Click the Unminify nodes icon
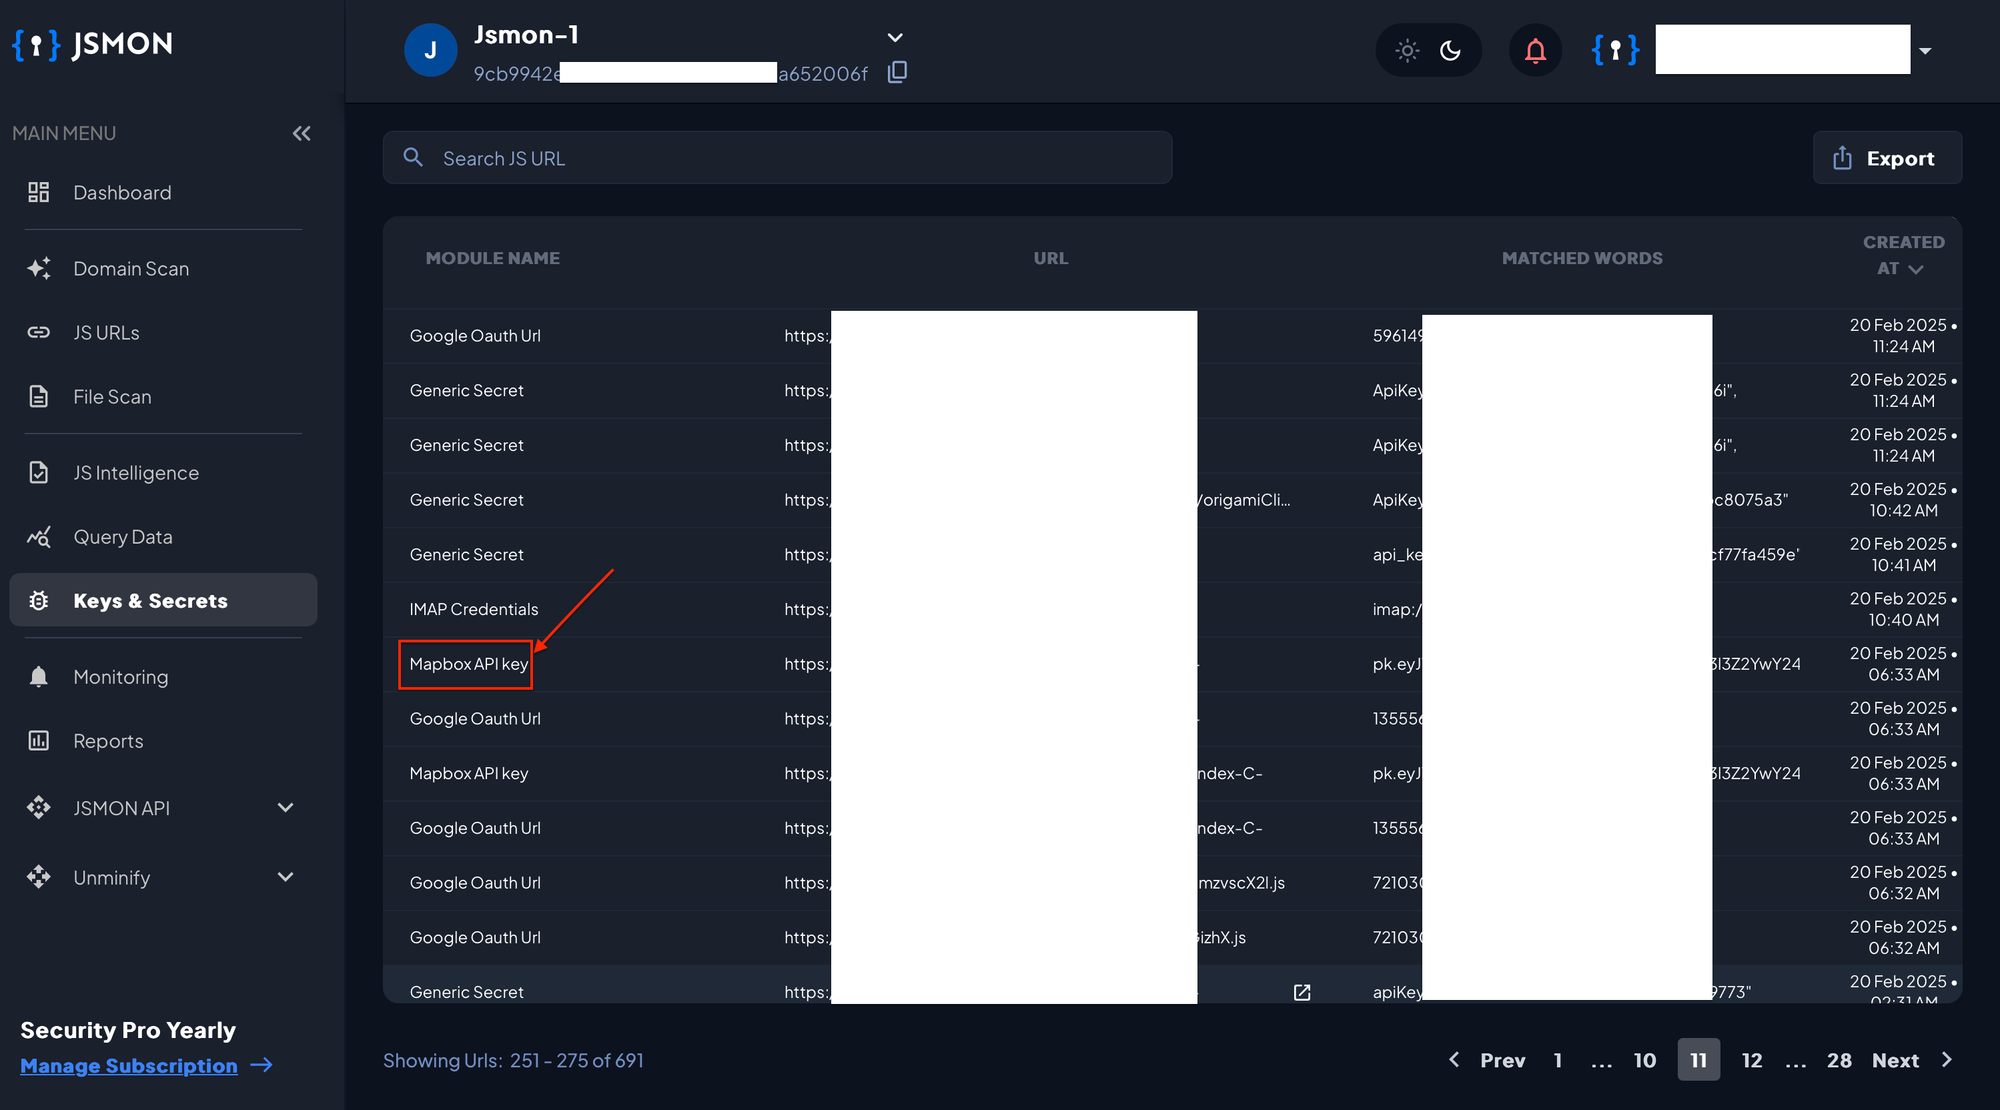This screenshot has height=1110, width=2000. click(x=38, y=877)
